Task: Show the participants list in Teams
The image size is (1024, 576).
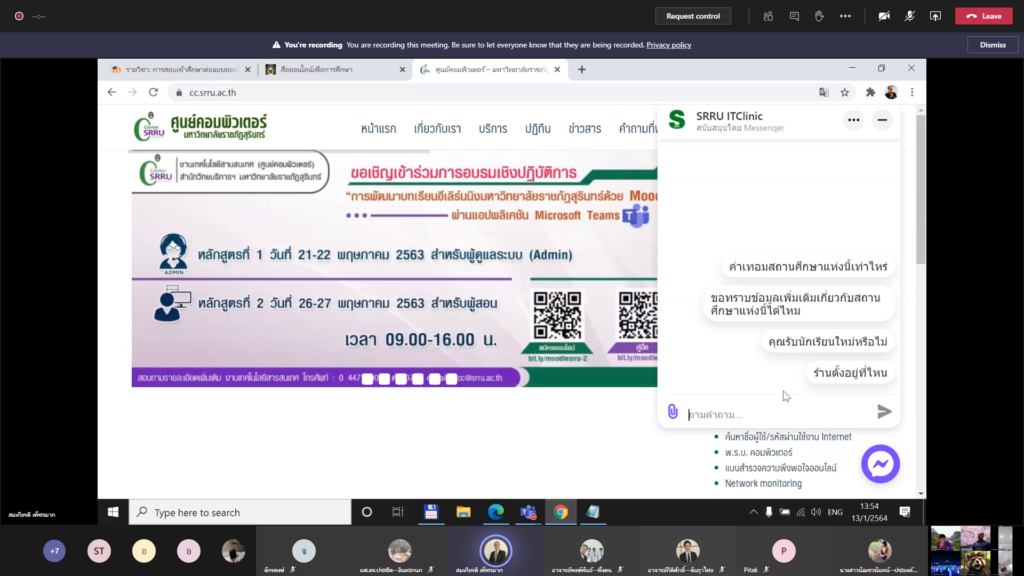Action: [x=768, y=16]
